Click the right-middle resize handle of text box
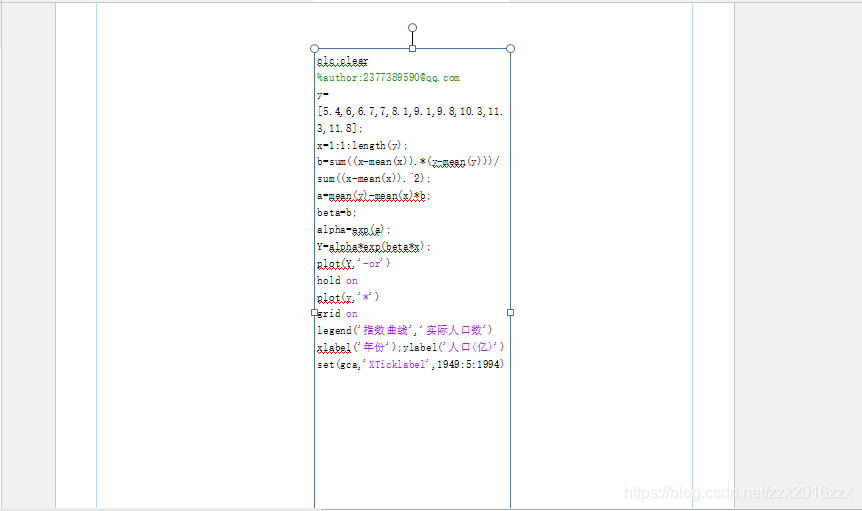 pyautogui.click(x=510, y=312)
